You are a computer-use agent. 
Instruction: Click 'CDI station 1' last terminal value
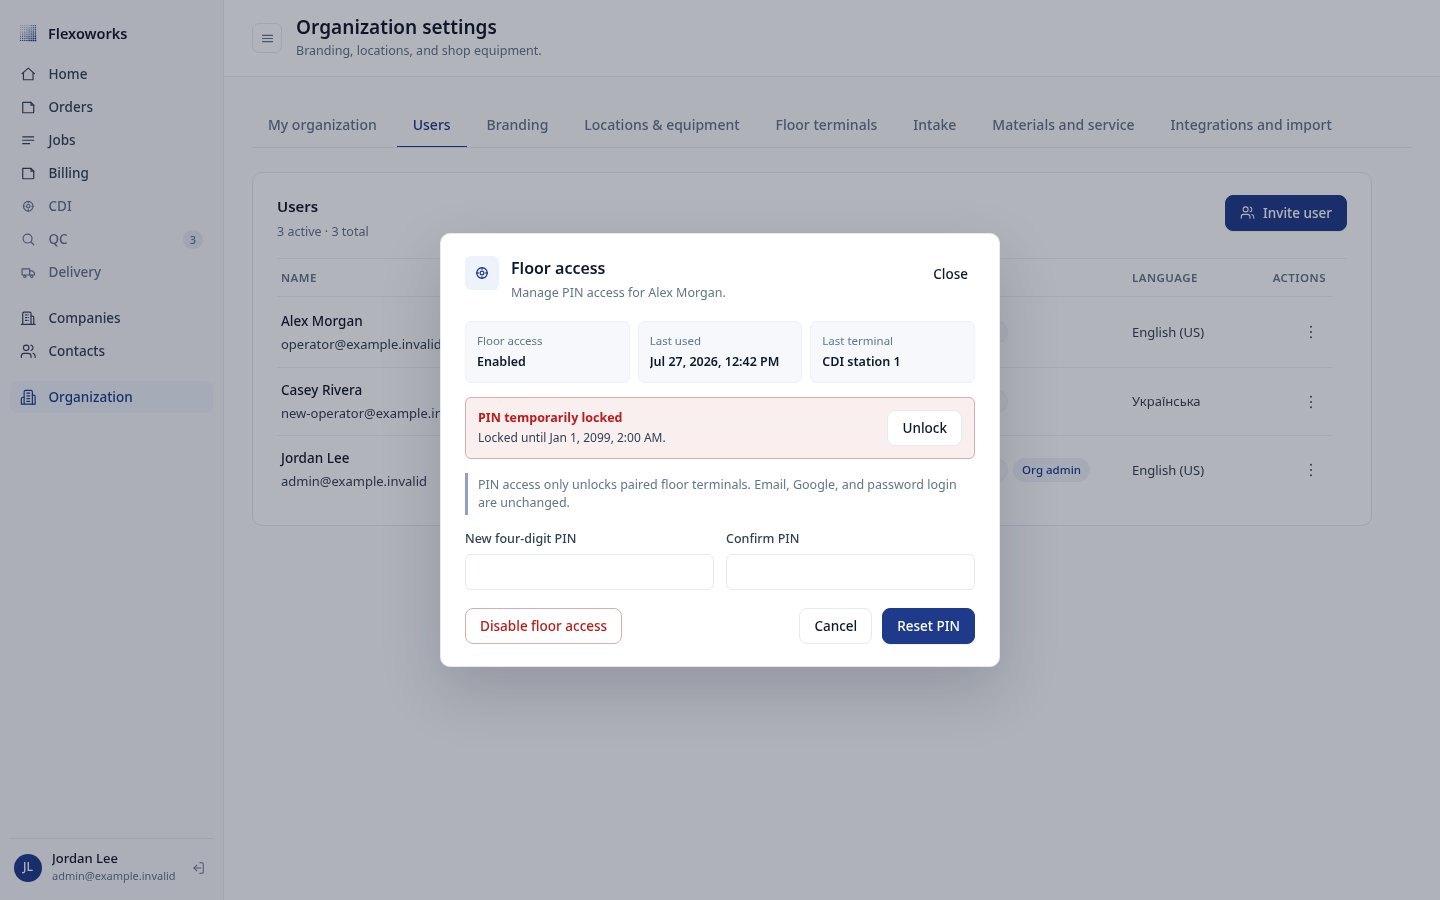coord(861,362)
